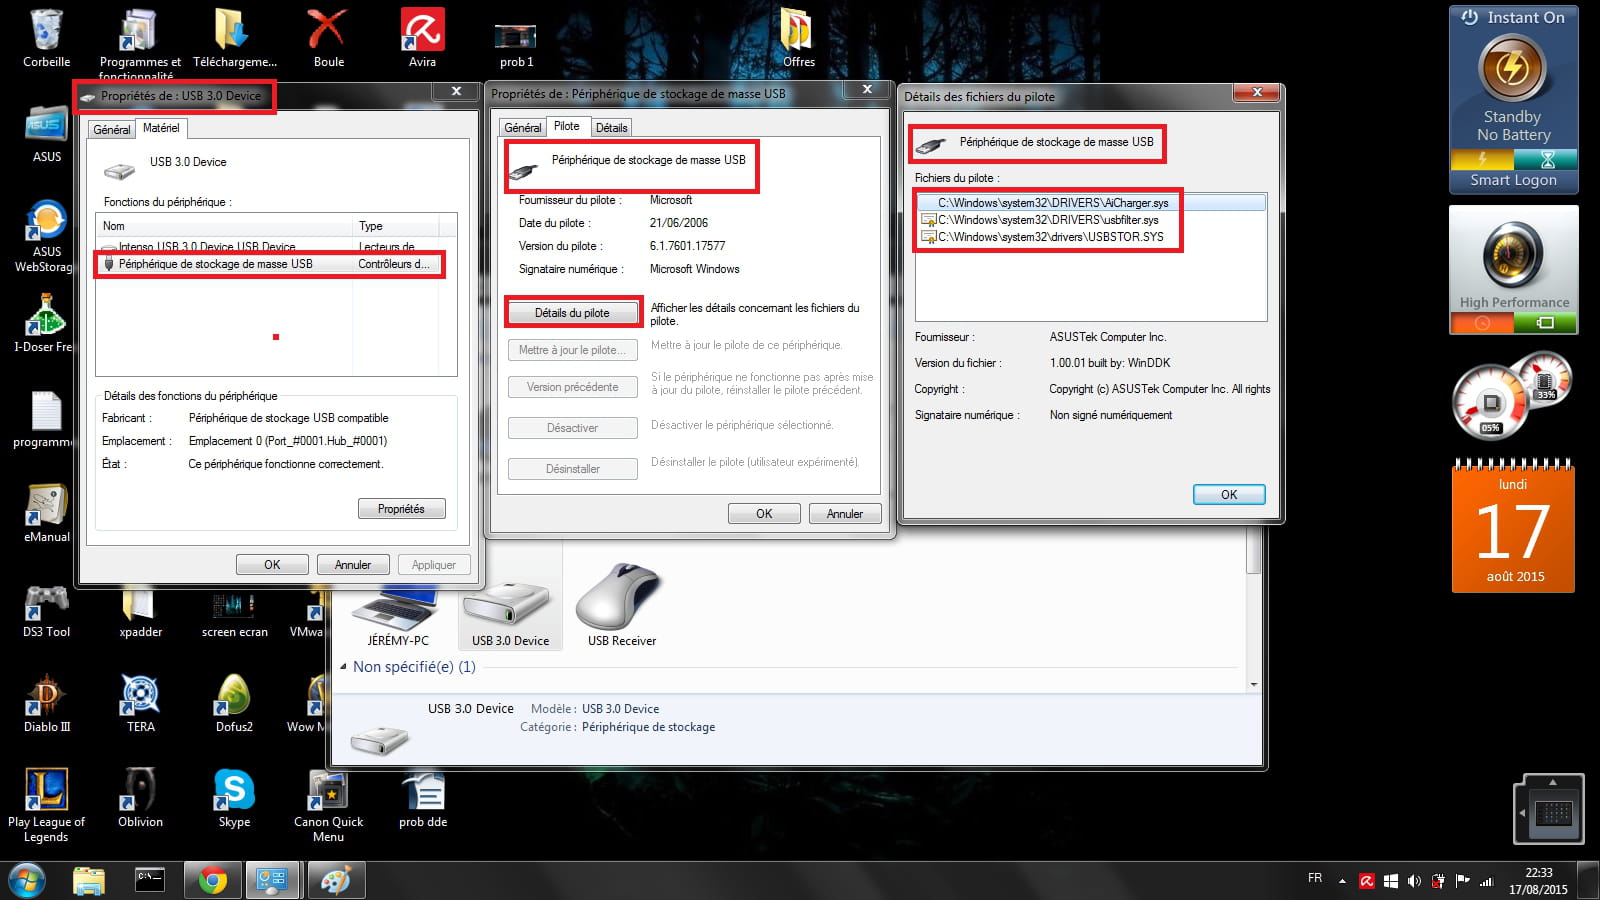The height and width of the screenshot is (900, 1600).
Task: Open the taskbar clock showing 22:33
Action: pos(1539,881)
